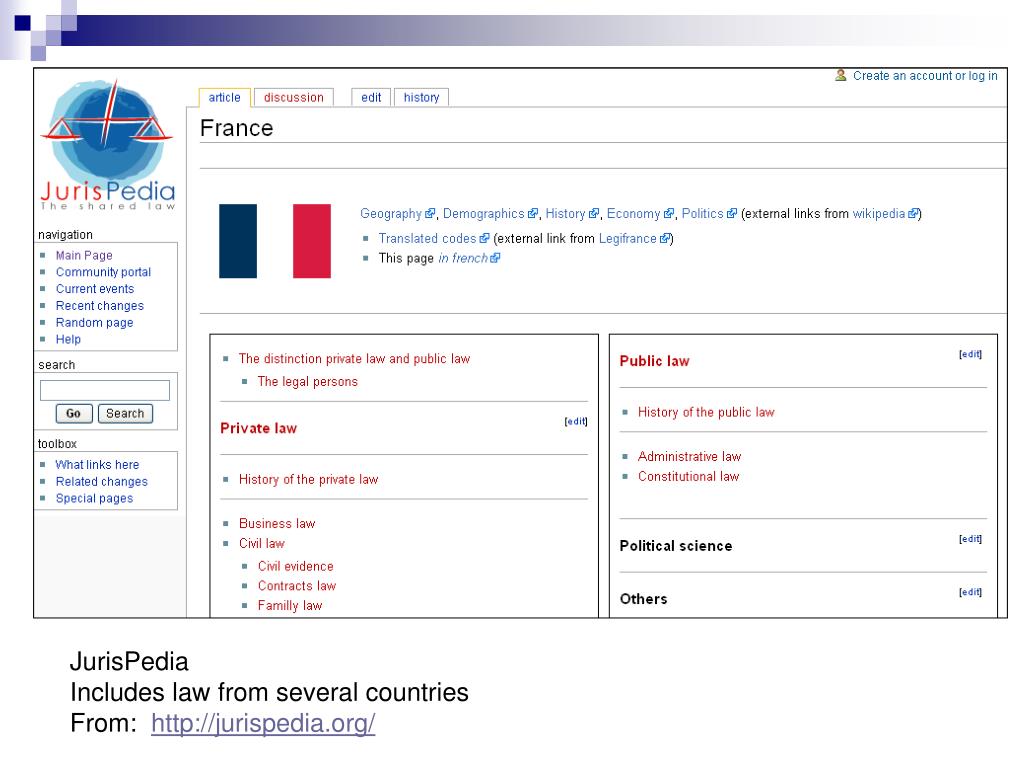
Task: Open the Familly law link
Action: click(290, 605)
